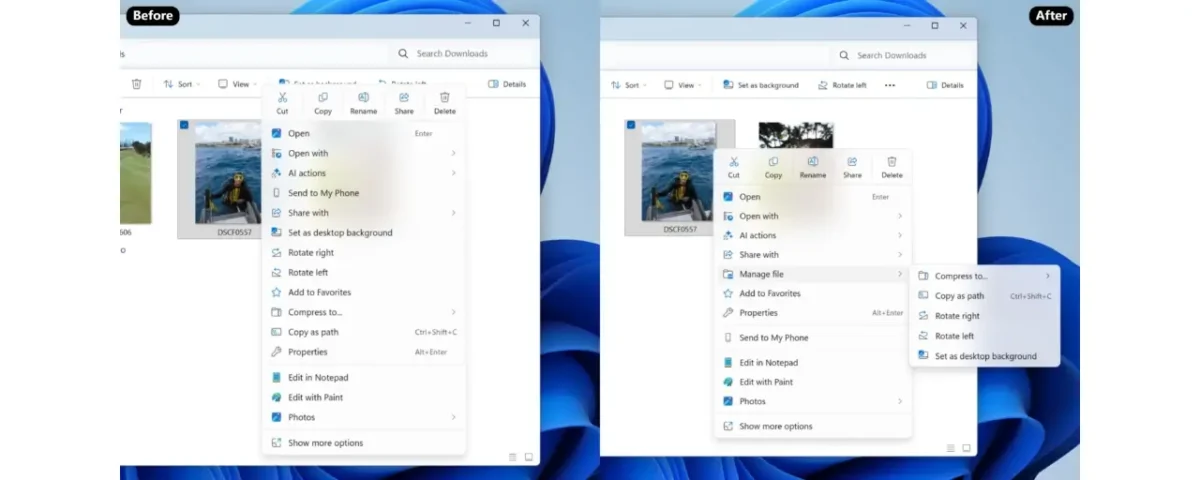
Task: Toggle the DSCF0557 selection checkbox in the After window
Action: (x=631, y=125)
